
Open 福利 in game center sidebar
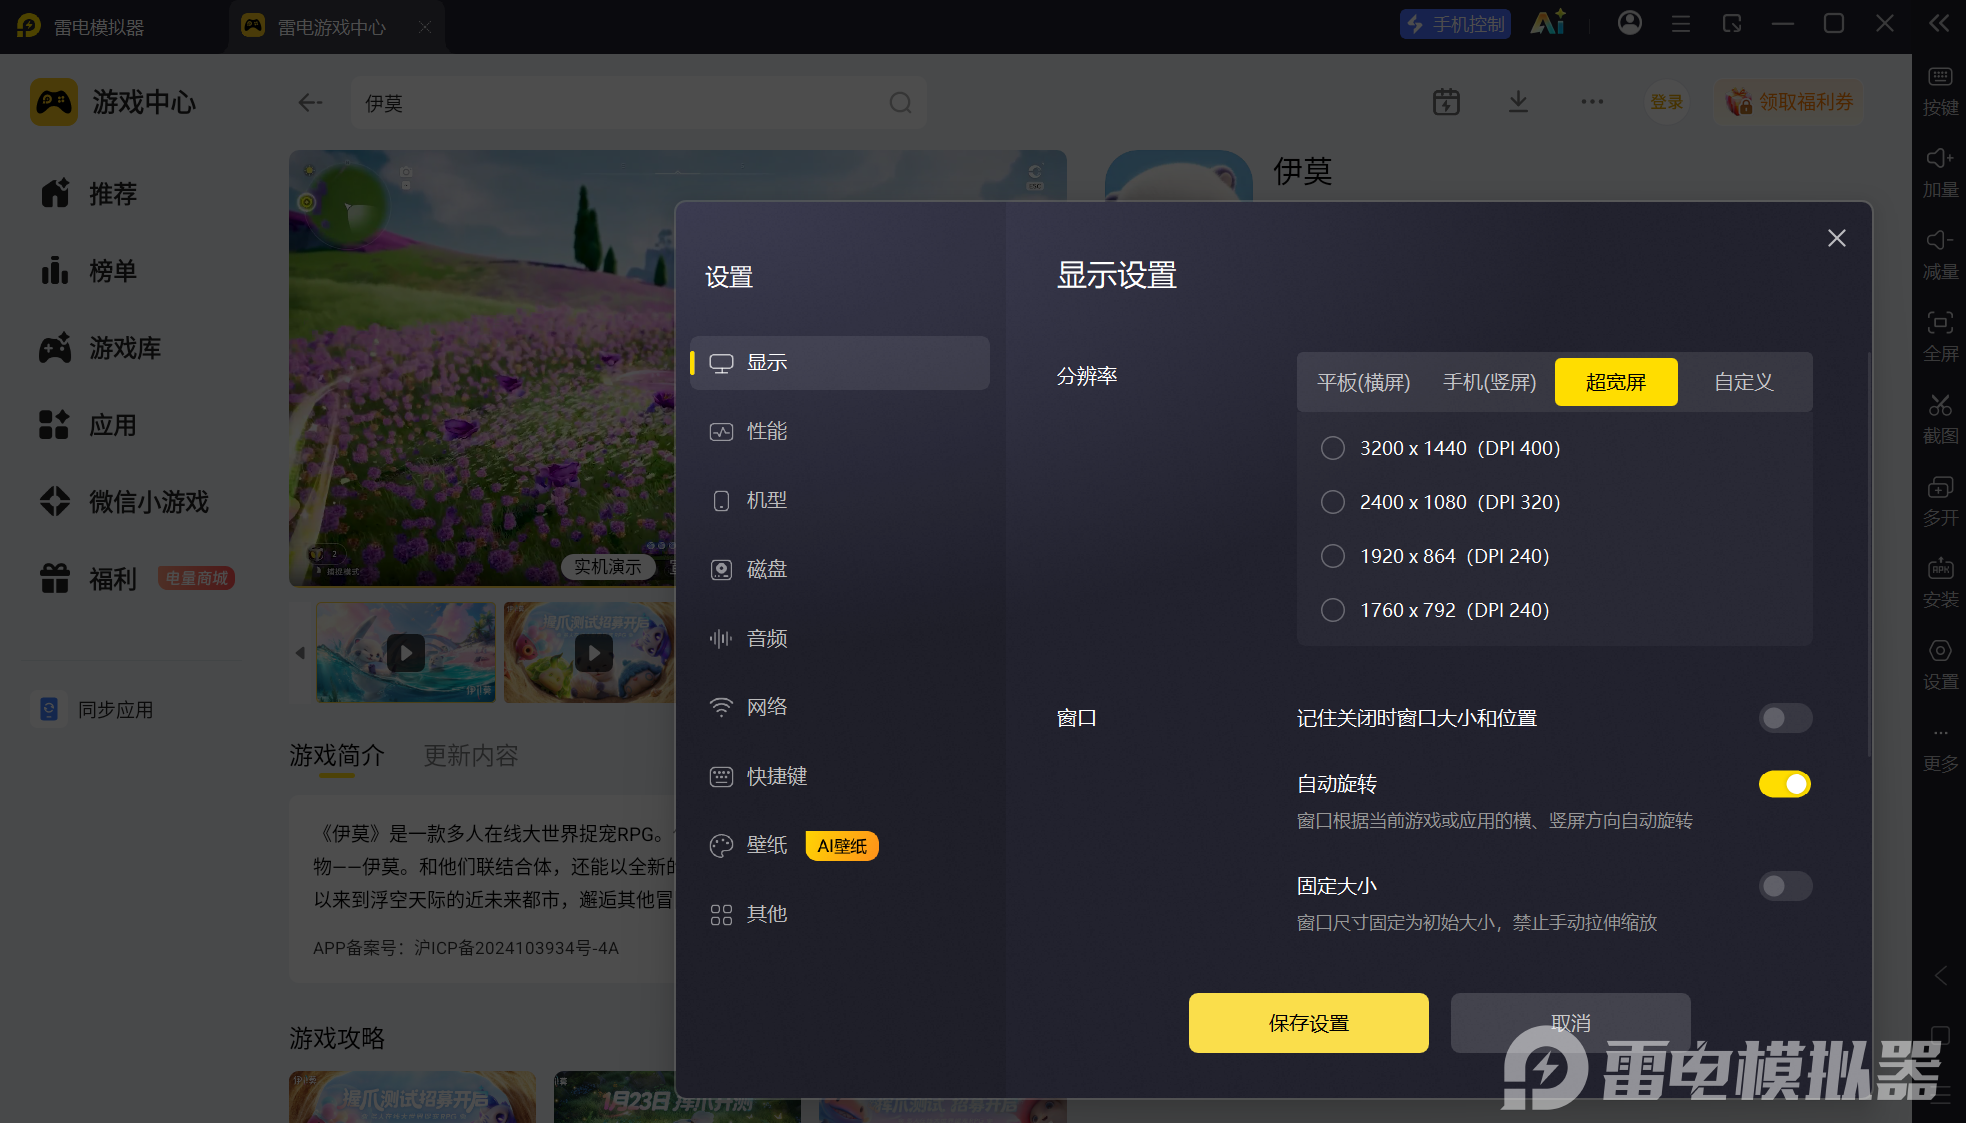(x=88, y=578)
